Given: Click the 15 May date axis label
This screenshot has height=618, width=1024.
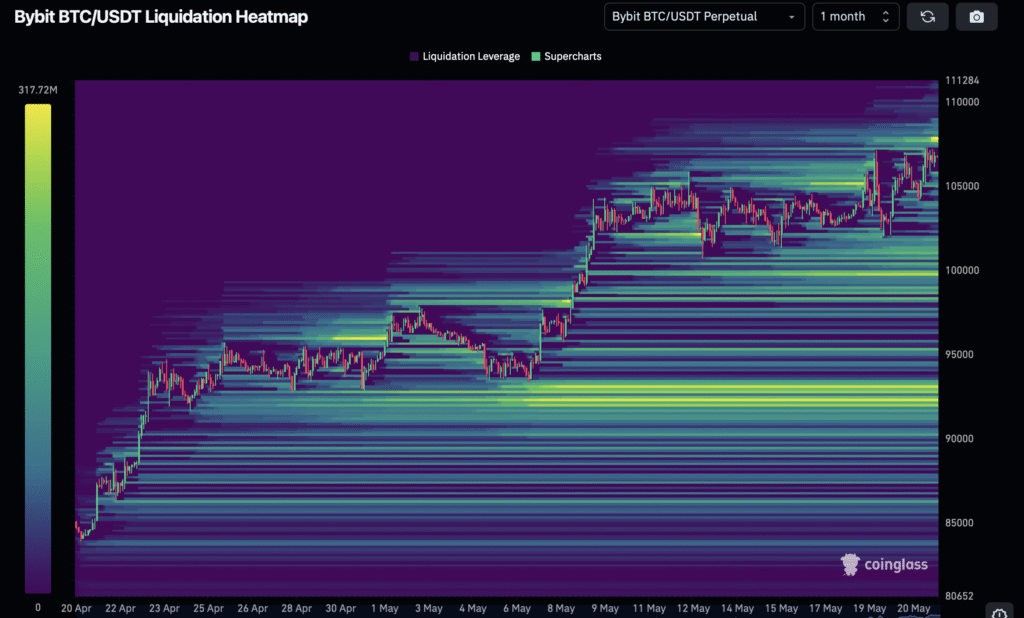Looking at the screenshot, I should tap(781, 608).
